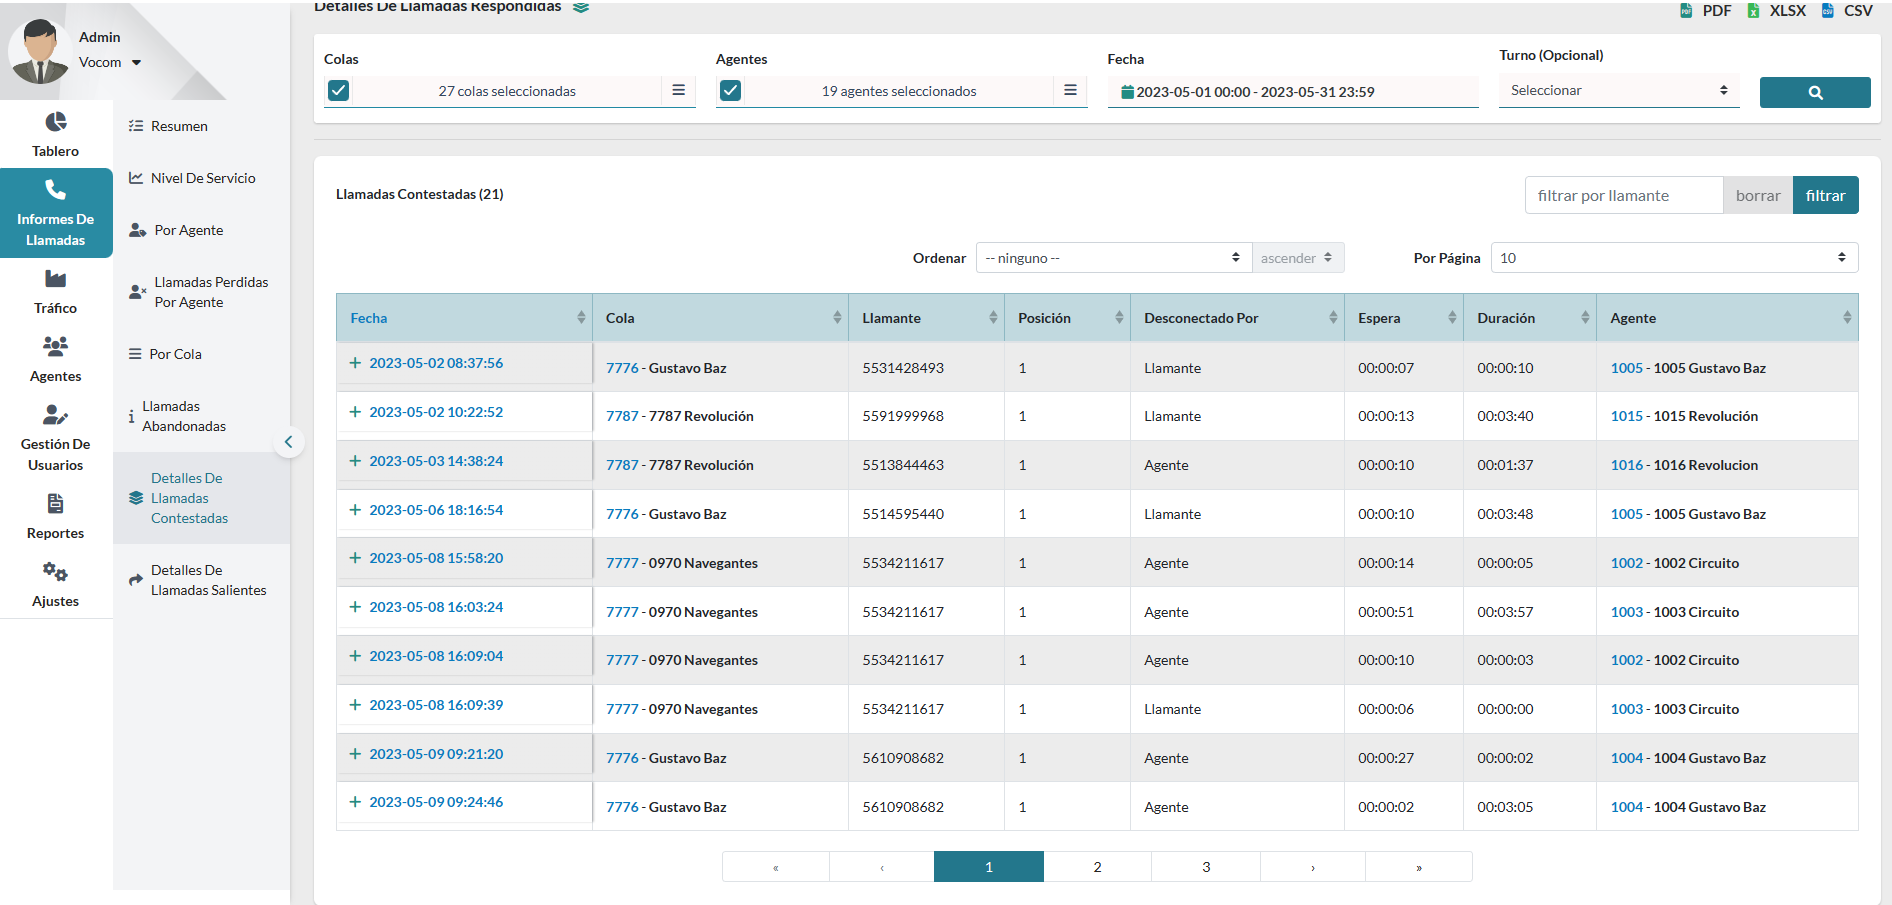Open the Tablero dashboard icon

coord(56,122)
